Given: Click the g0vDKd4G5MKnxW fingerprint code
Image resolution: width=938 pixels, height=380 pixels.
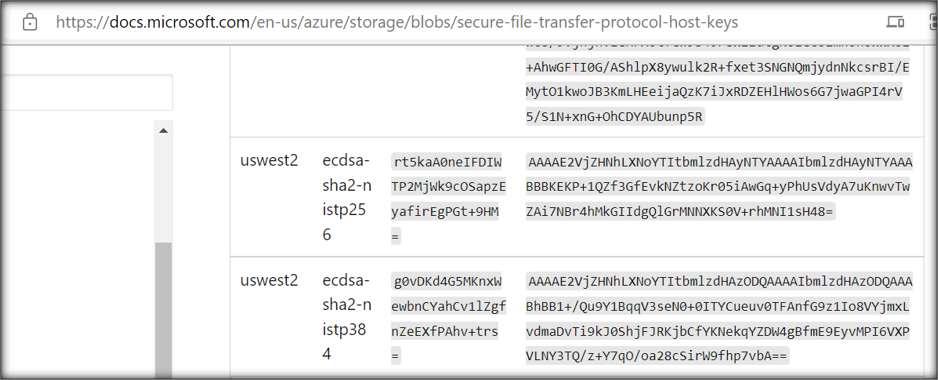Looking at the screenshot, I should (449, 319).
